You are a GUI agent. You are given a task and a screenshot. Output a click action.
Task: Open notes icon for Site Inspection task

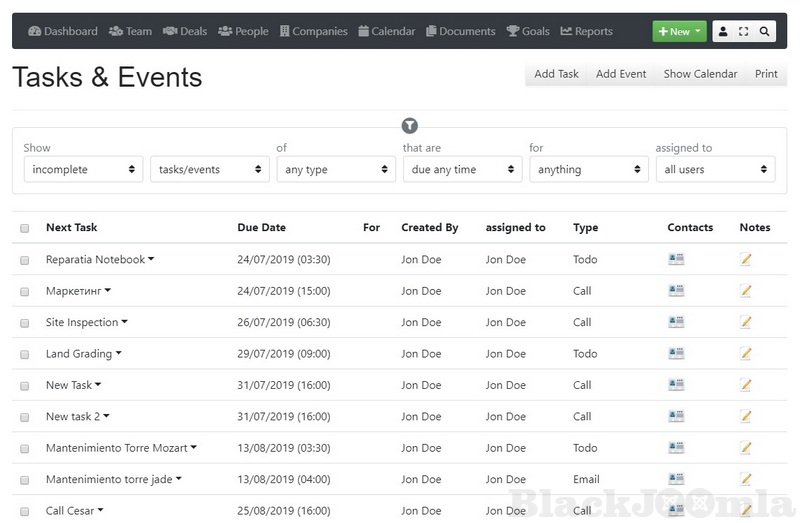pyautogui.click(x=745, y=323)
